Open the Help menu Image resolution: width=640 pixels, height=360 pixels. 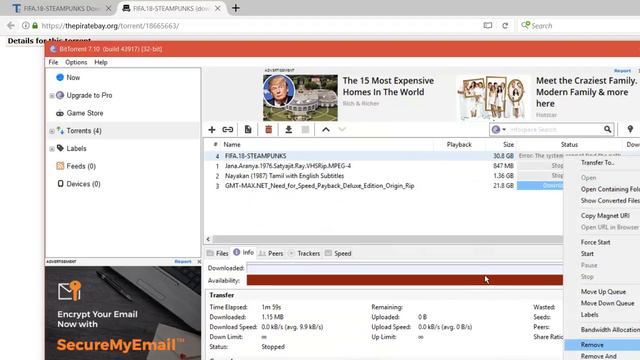(x=101, y=62)
